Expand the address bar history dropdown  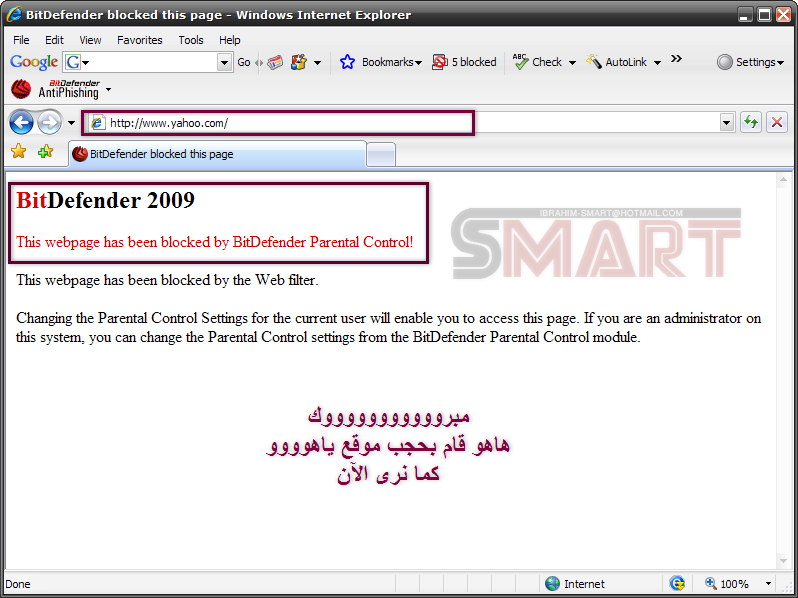[x=726, y=123]
